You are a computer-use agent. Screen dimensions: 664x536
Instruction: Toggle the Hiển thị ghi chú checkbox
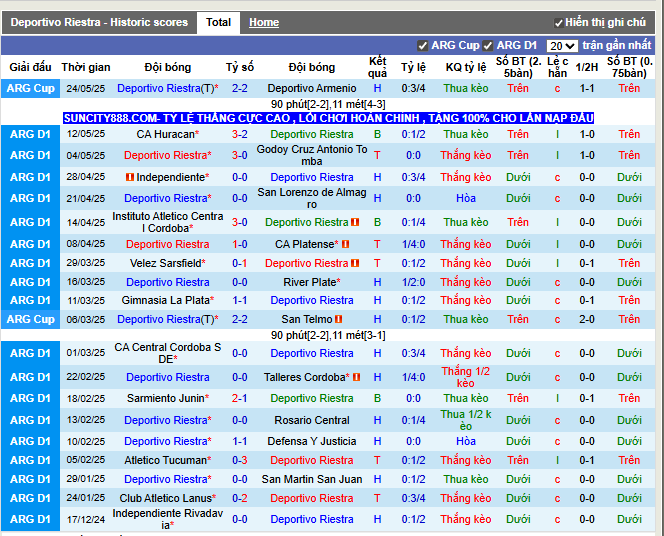pos(559,23)
